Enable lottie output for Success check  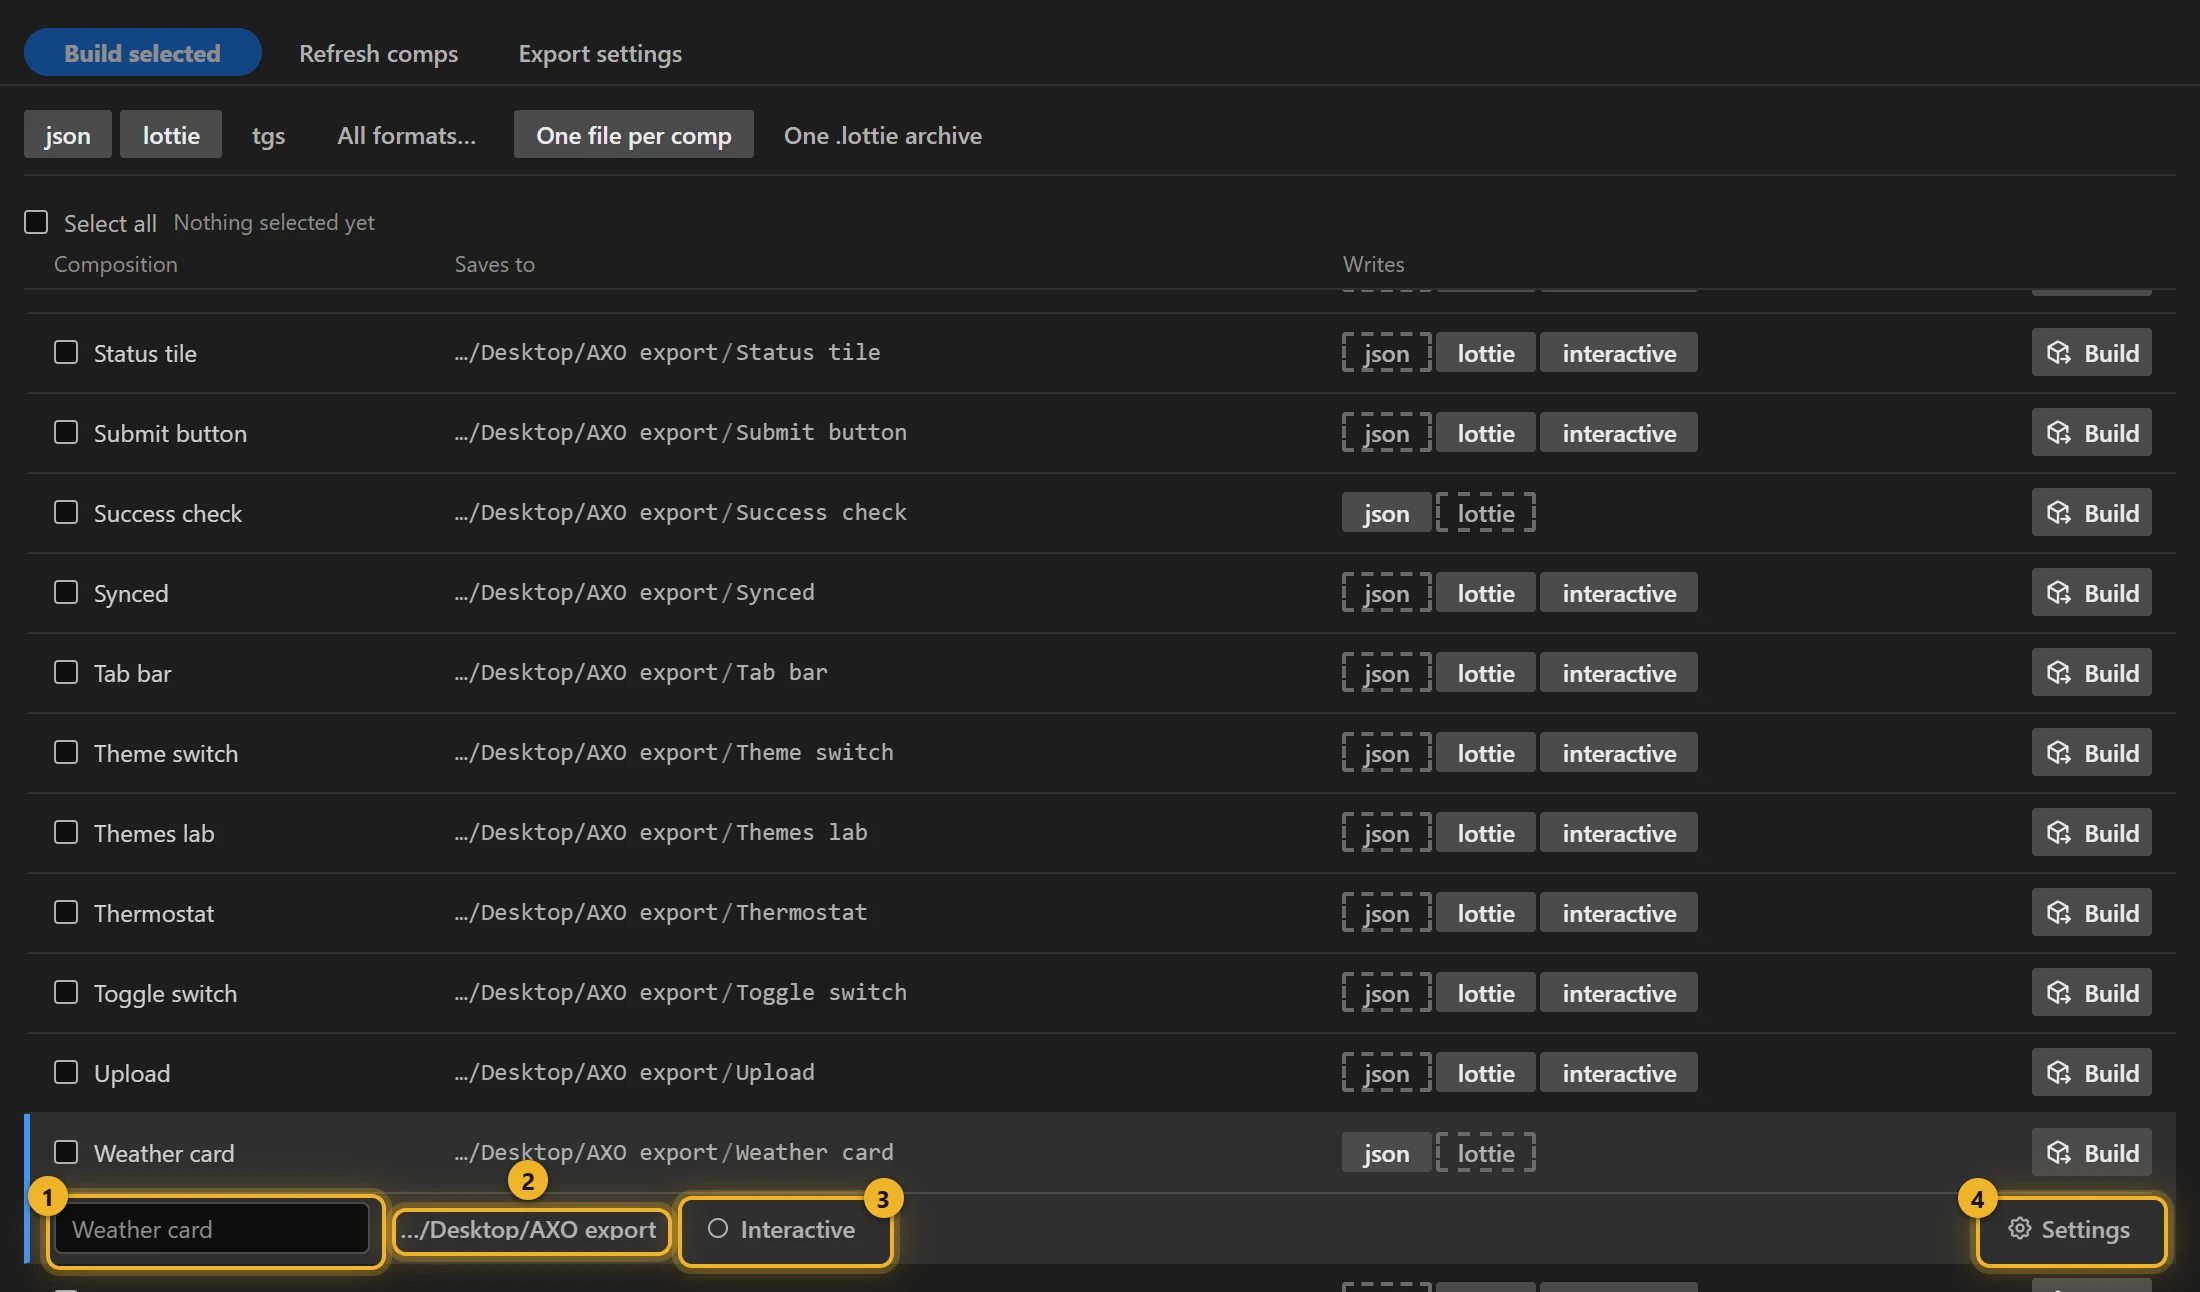(1486, 513)
